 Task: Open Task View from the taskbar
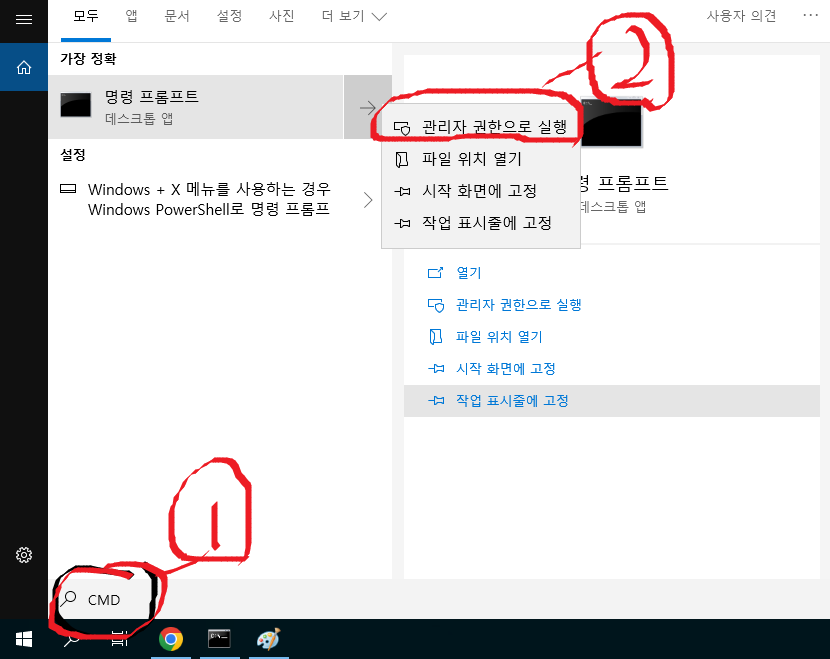[x=119, y=639]
